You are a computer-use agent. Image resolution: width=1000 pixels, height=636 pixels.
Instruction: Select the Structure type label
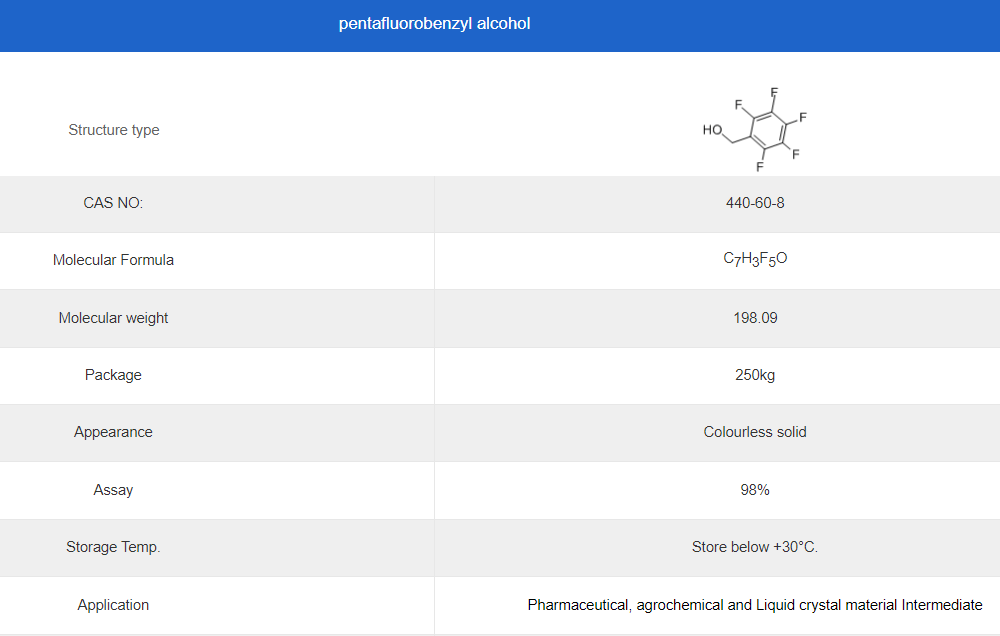(114, 130)
